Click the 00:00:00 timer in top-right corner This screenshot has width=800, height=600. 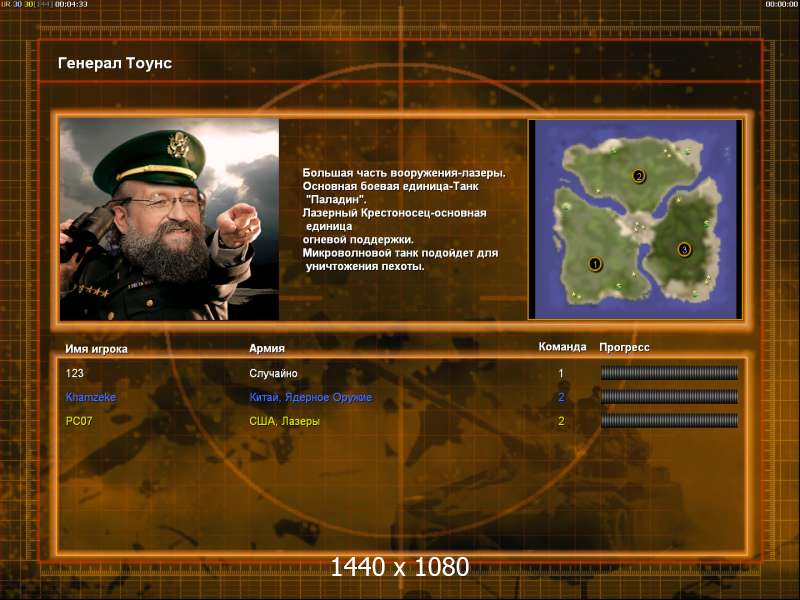point(781,4)
